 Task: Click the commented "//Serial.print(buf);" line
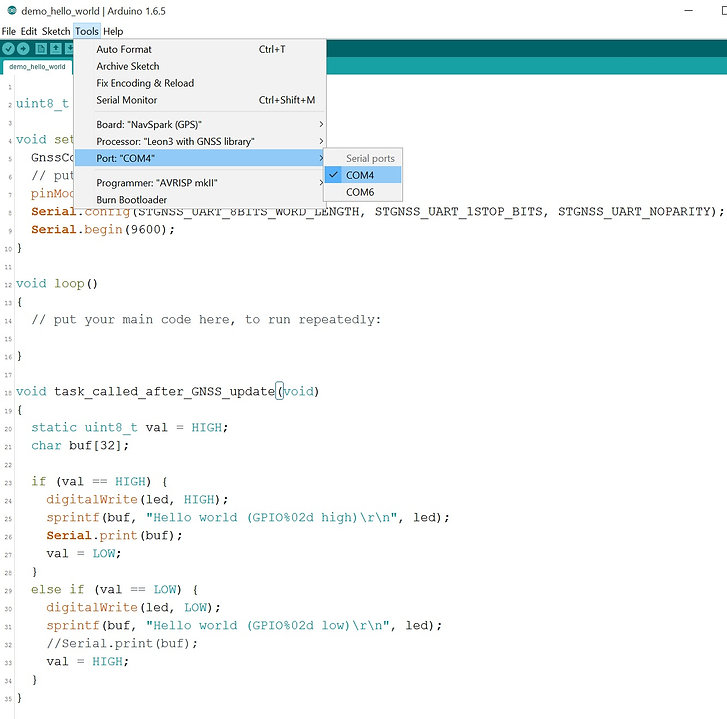[x=122, y=643]
